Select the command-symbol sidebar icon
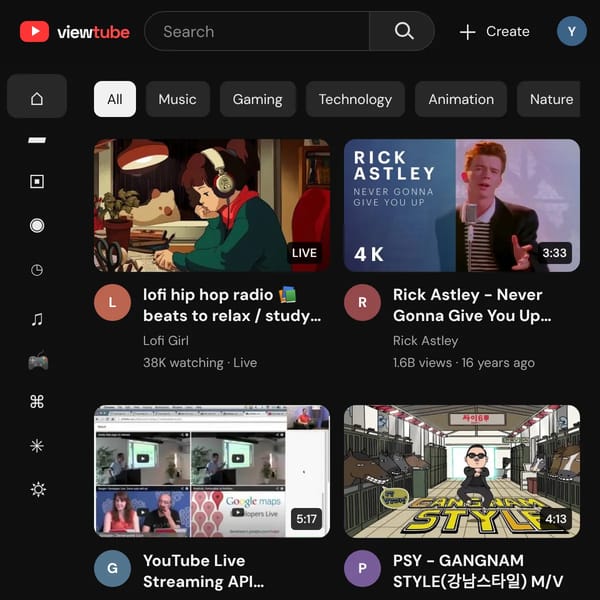 [37, 402]
